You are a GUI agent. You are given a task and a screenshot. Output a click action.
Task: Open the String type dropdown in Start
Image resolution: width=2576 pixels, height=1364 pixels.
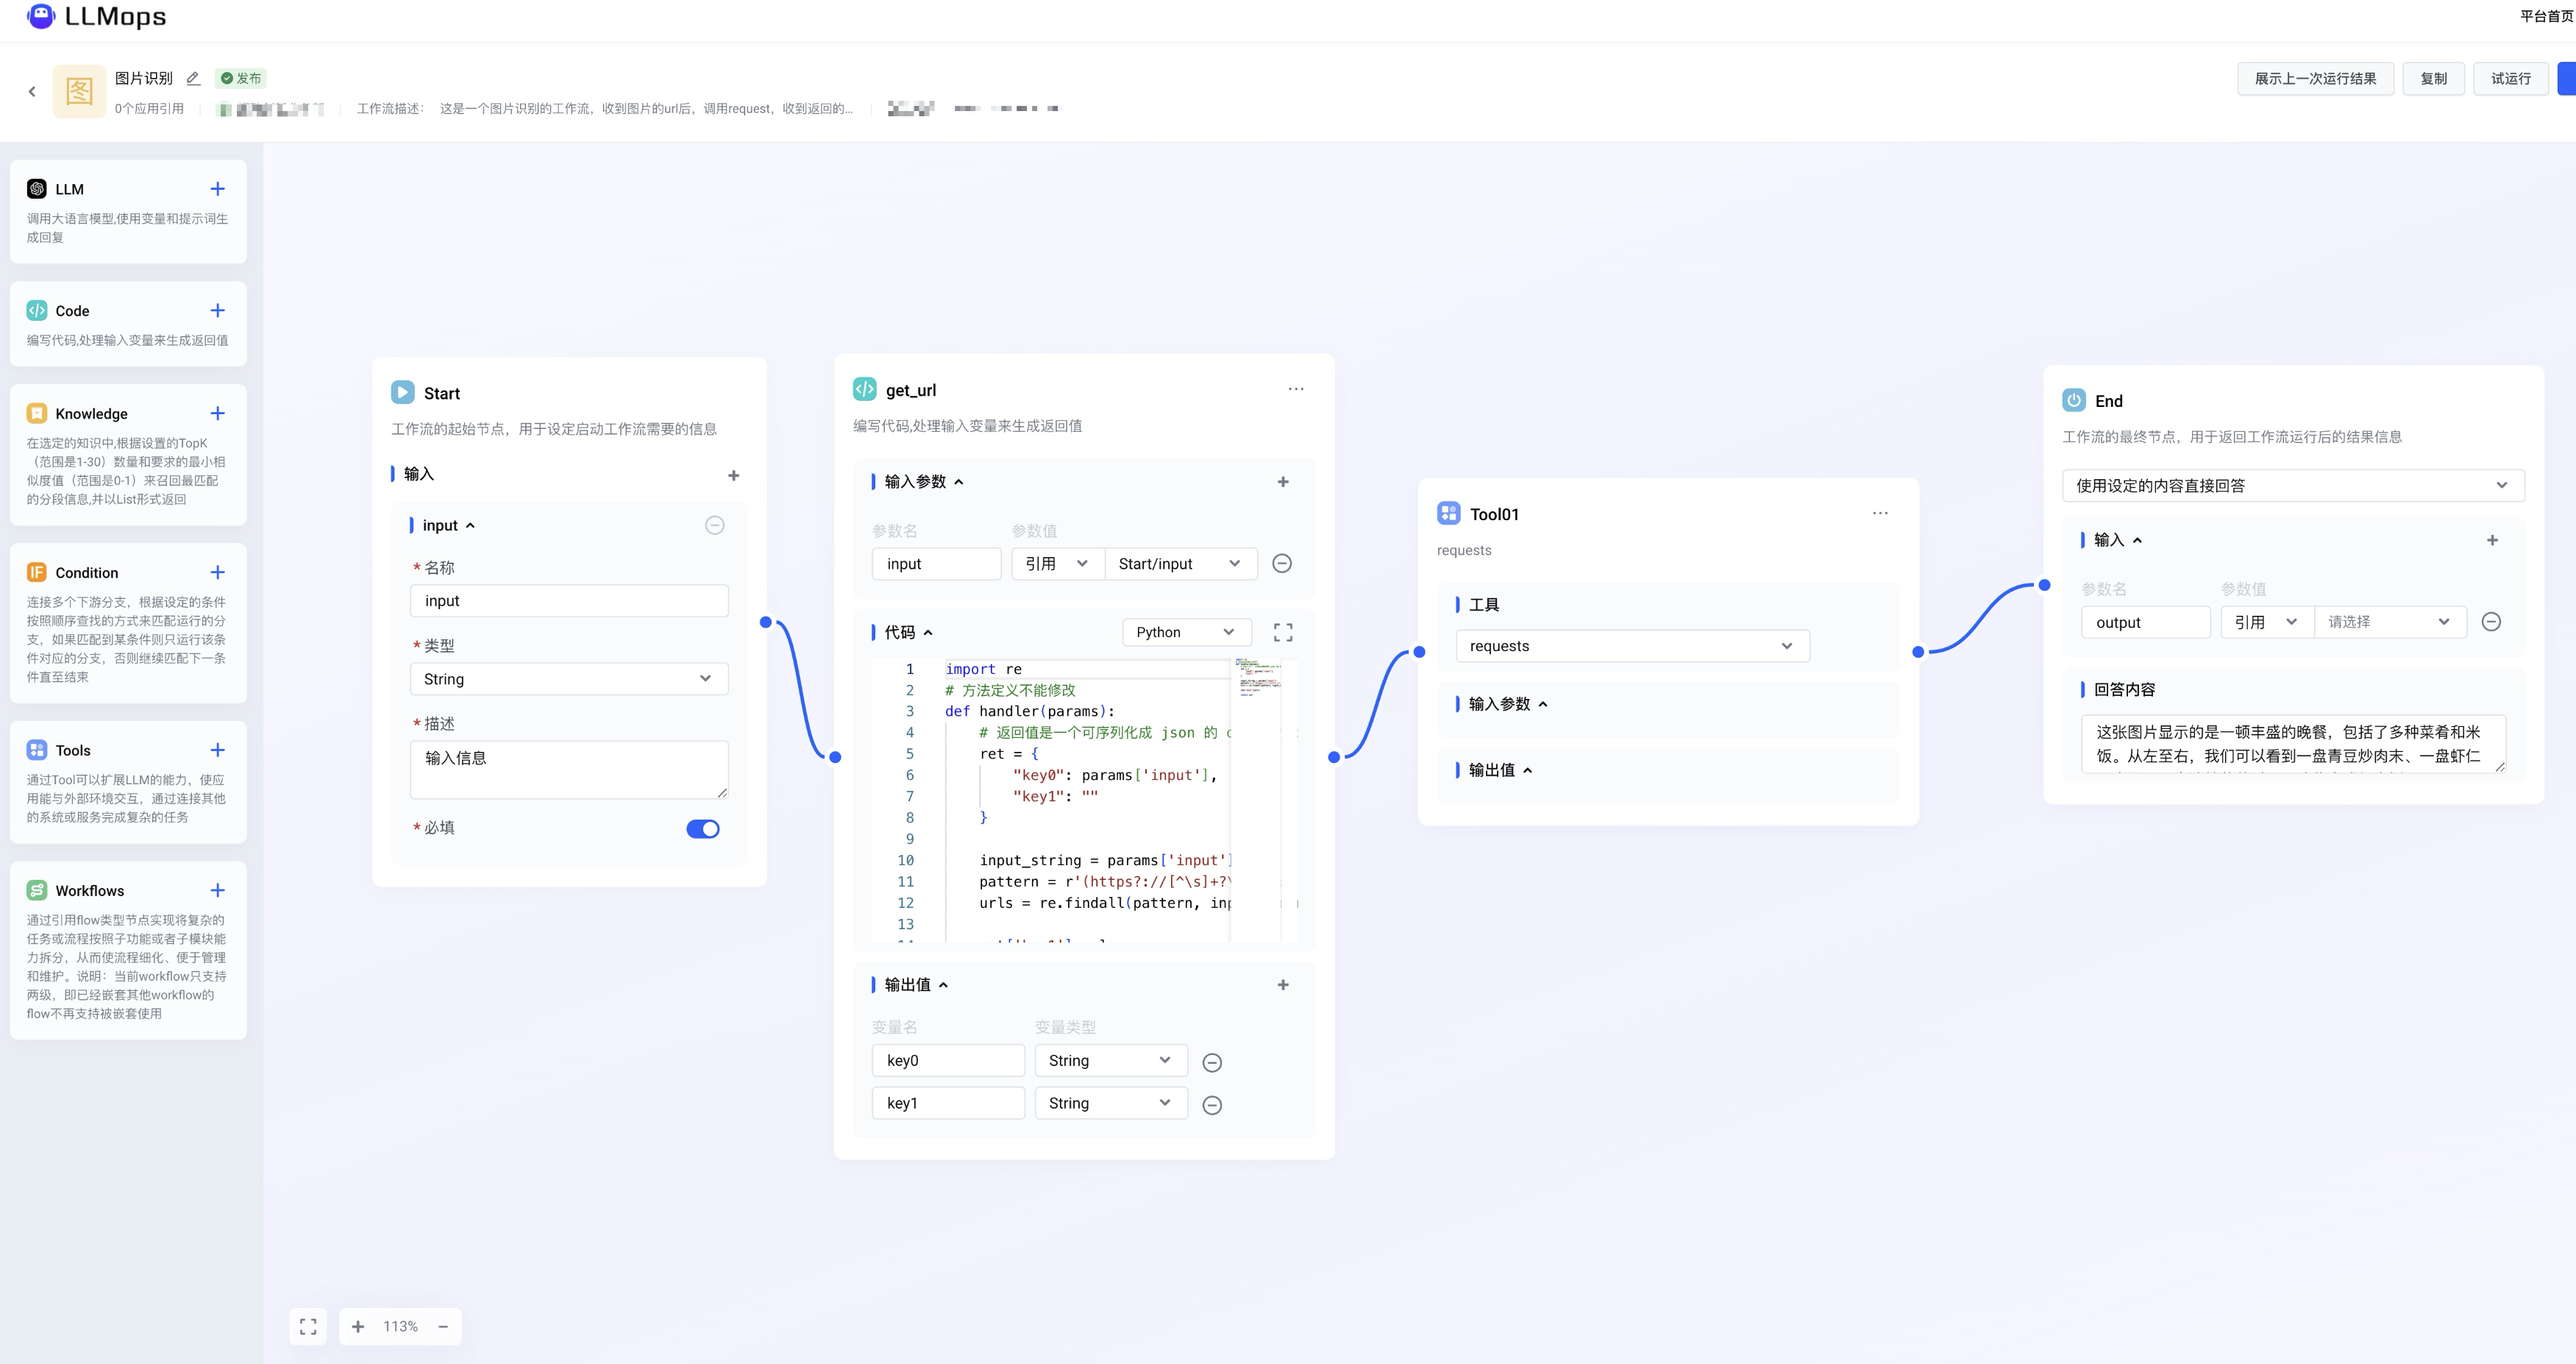tap(568, 679)
